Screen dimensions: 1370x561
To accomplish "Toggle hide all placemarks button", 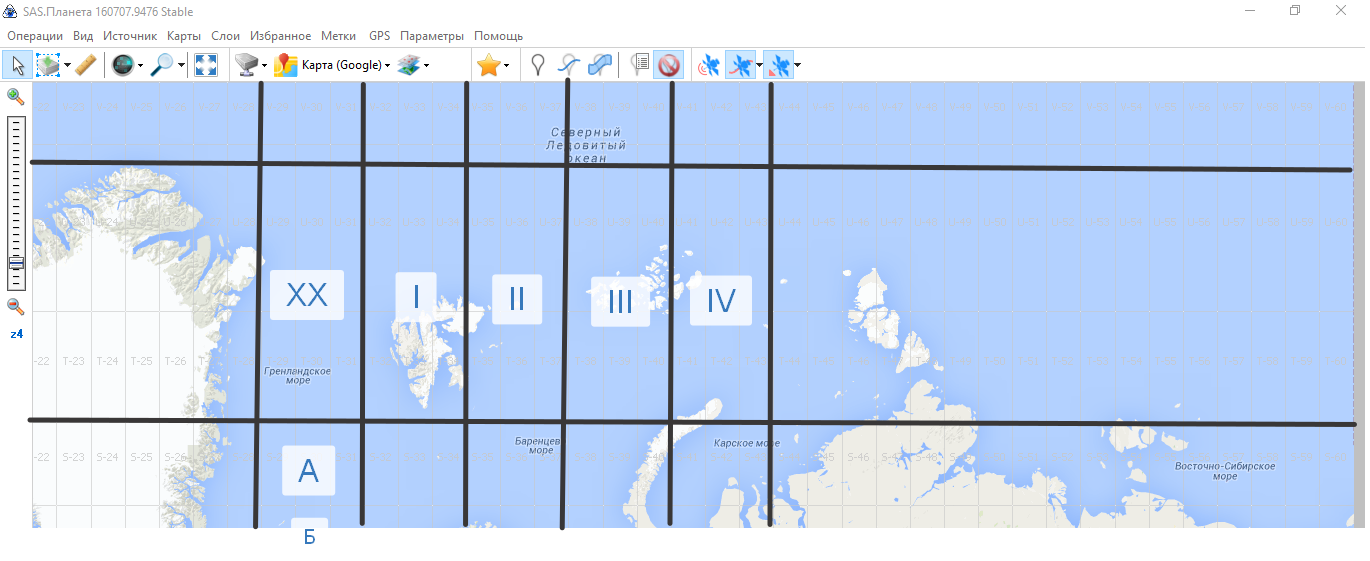I will (668, 66).
